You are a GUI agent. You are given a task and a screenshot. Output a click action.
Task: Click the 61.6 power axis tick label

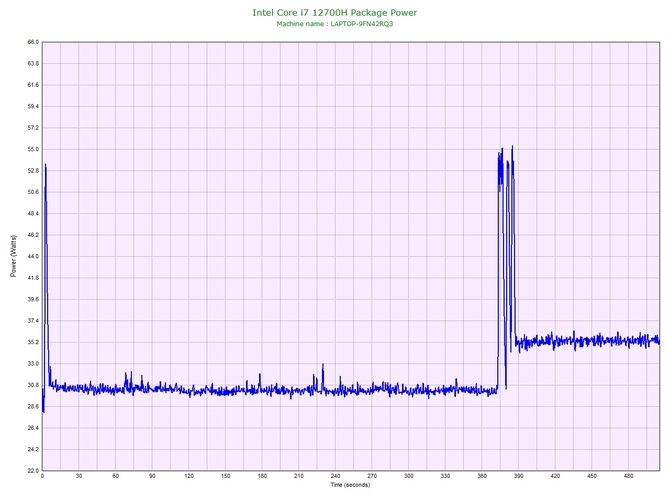33,85
